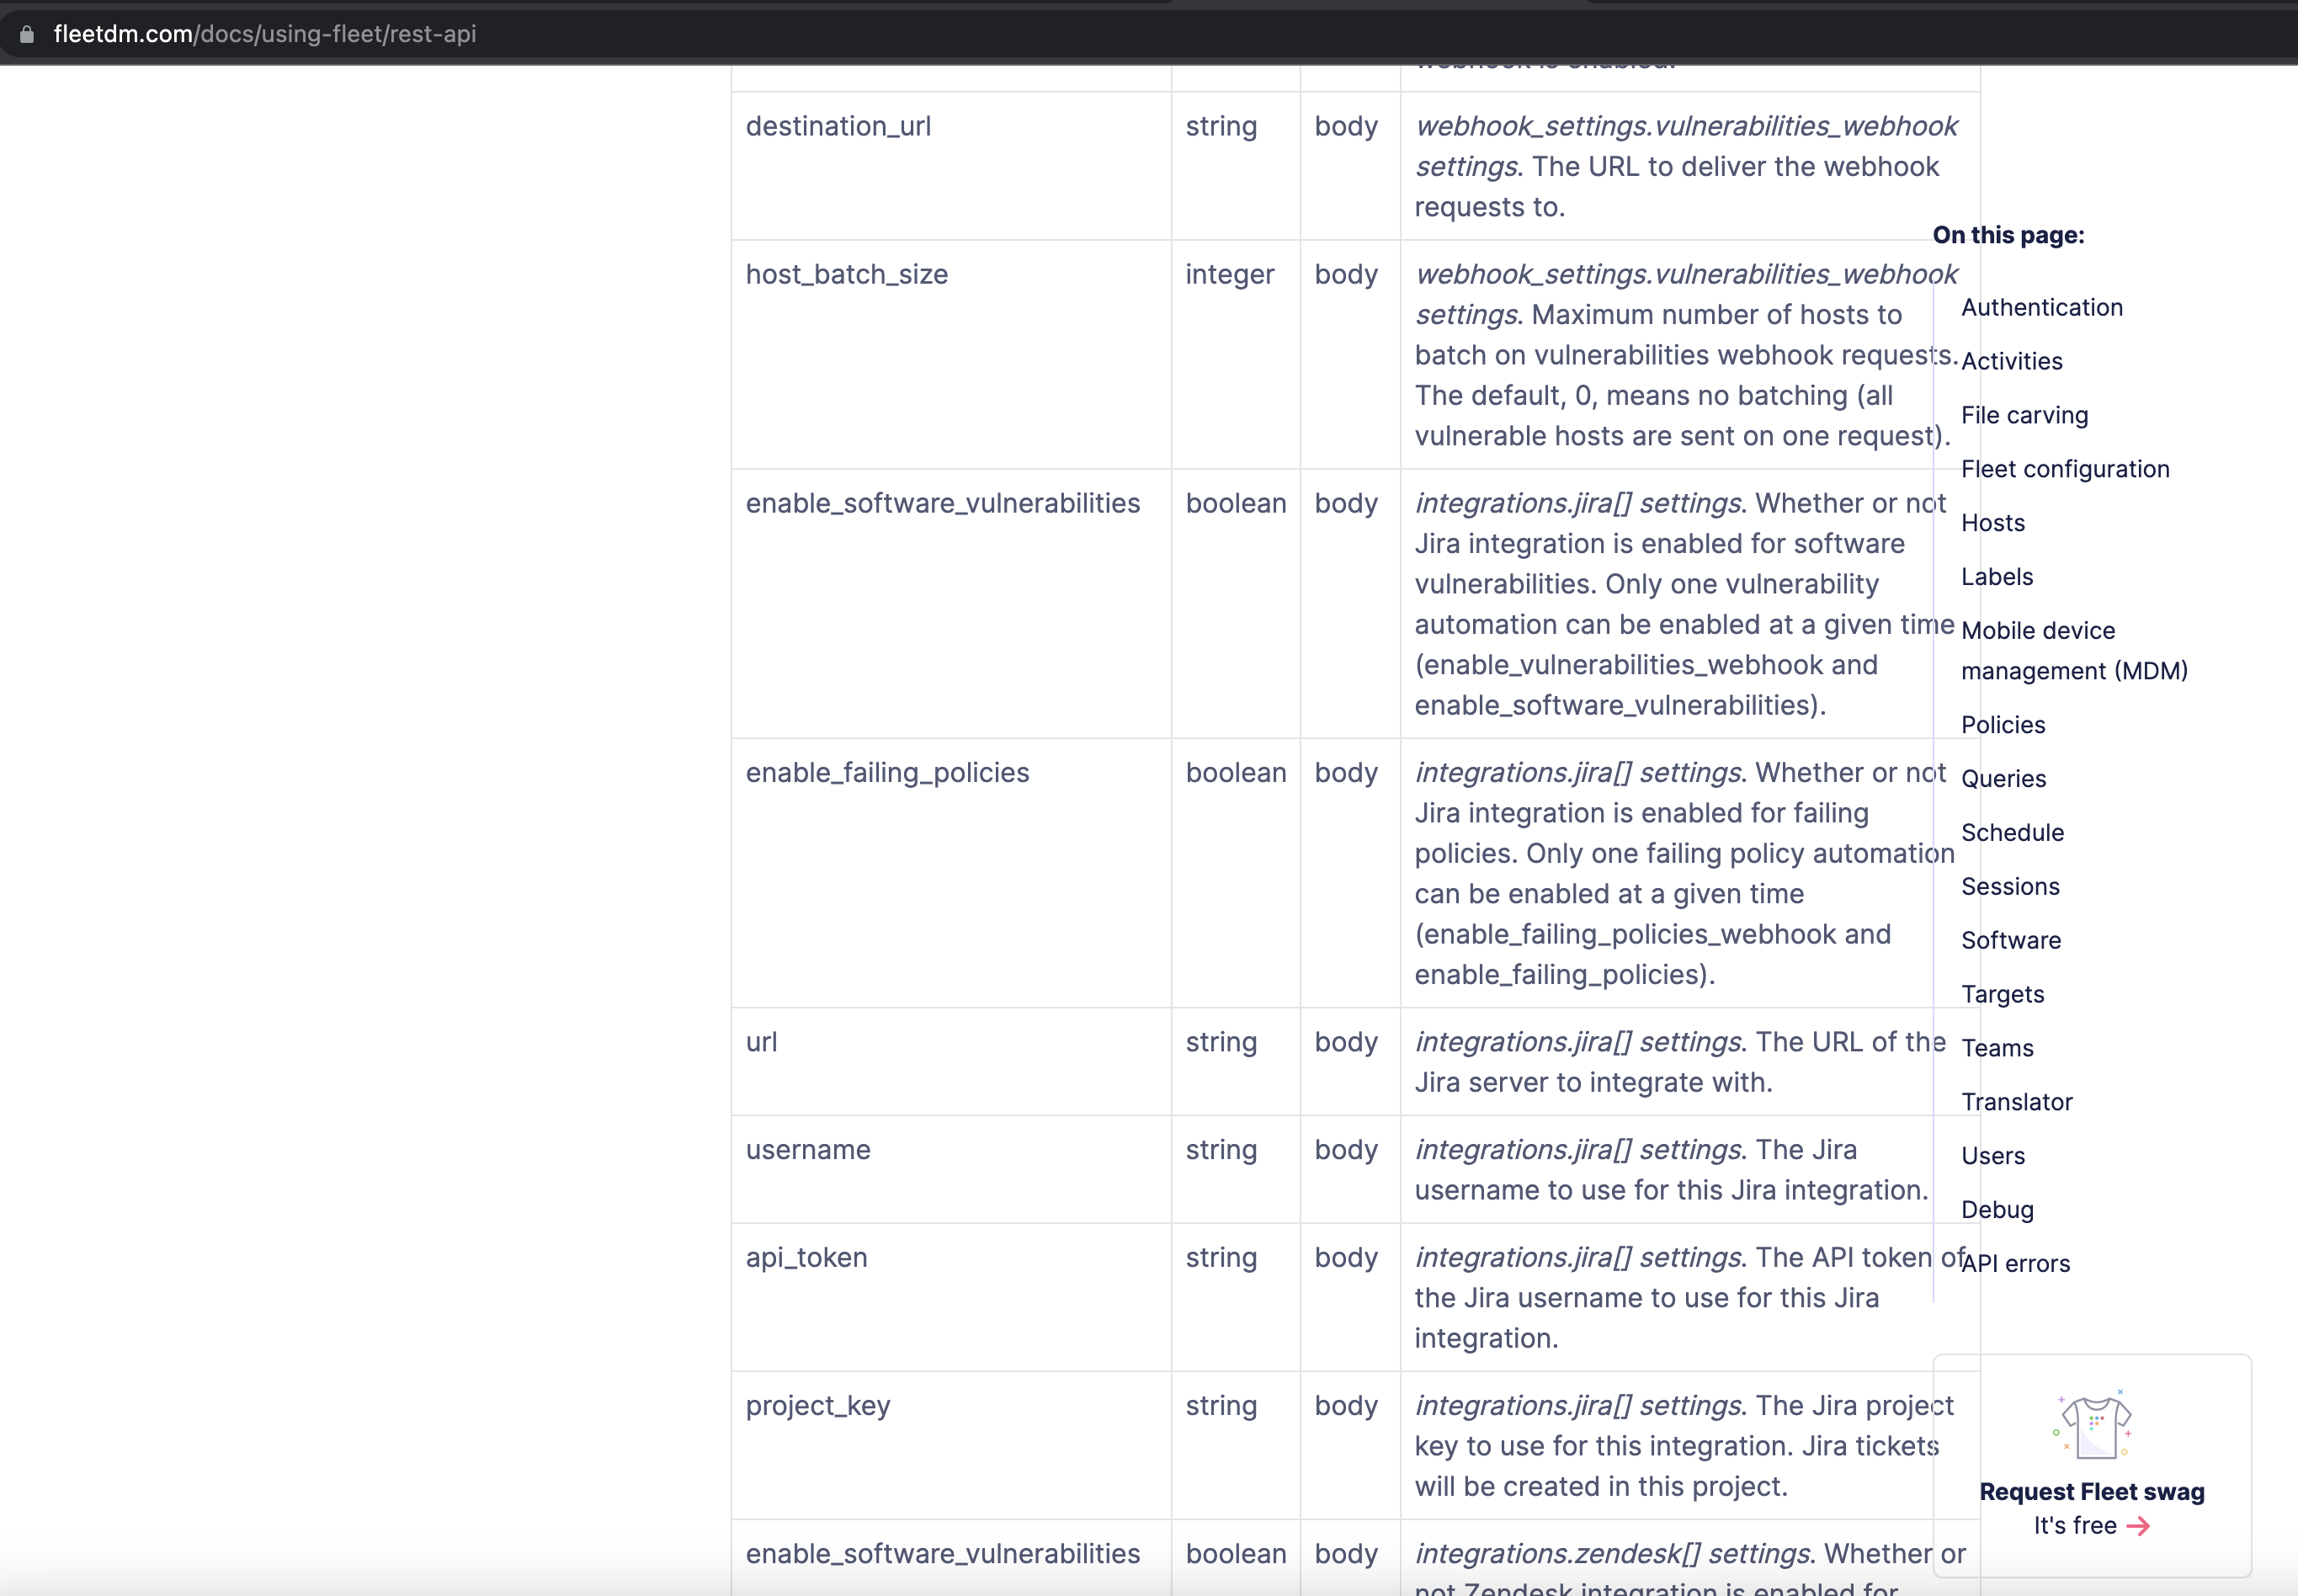Image resolution: width=2298 pixels, height=1596 pixels.
Task: Select the Labels section link
Action: coord(1996,577)
